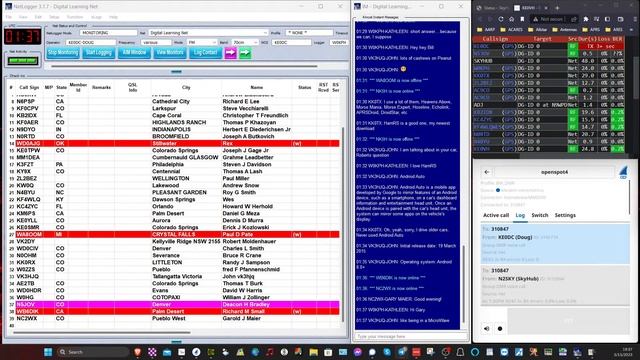Select the Log tab in openspot4
Image resolution: width=640 pixels, height=360 pixels.
pyautogui.click(x=520, y=215)
